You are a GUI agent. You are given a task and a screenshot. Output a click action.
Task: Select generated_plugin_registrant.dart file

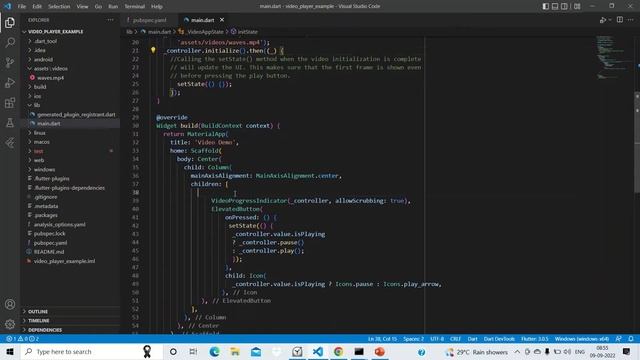76,115
